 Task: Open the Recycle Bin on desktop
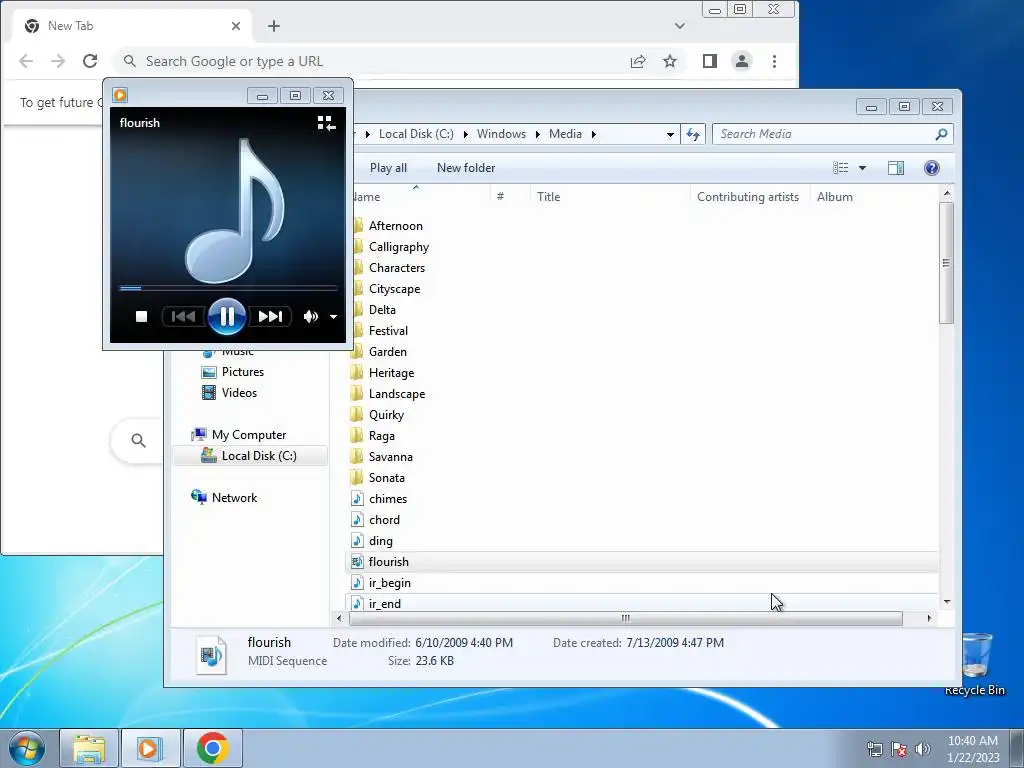(x=974, y=664)
